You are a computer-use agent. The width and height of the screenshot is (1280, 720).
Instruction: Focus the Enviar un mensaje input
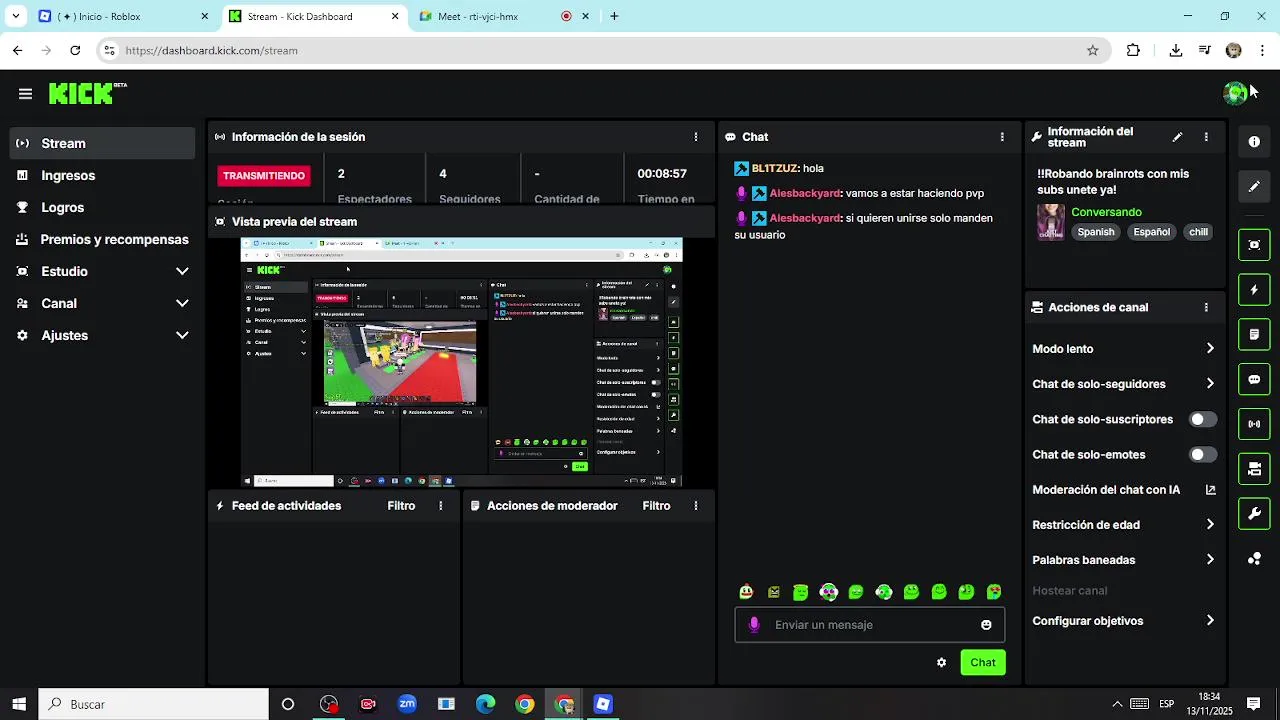click(x=870, y=625)
